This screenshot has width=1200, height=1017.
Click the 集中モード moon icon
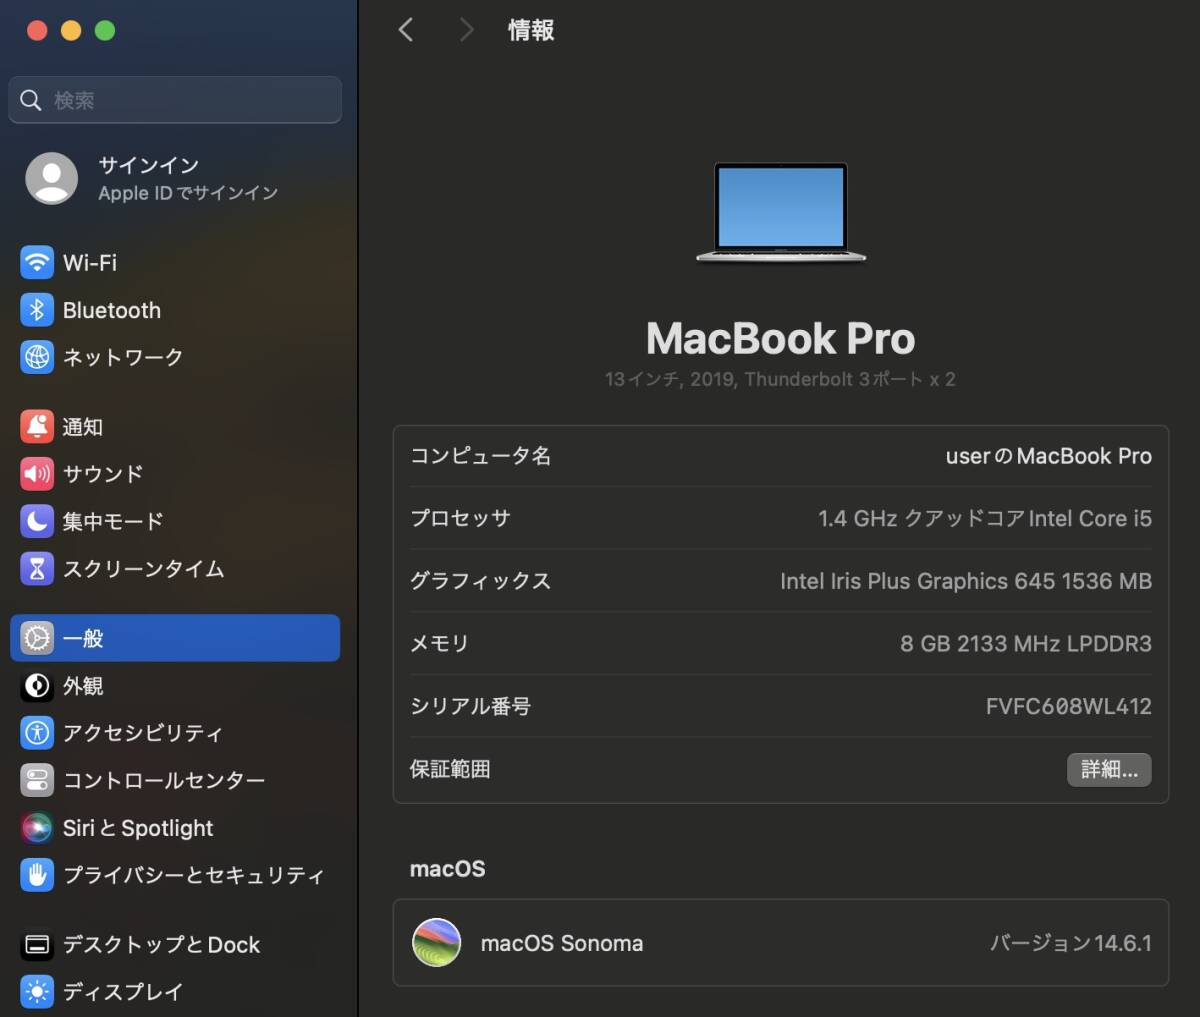click(x=37, y=521)
